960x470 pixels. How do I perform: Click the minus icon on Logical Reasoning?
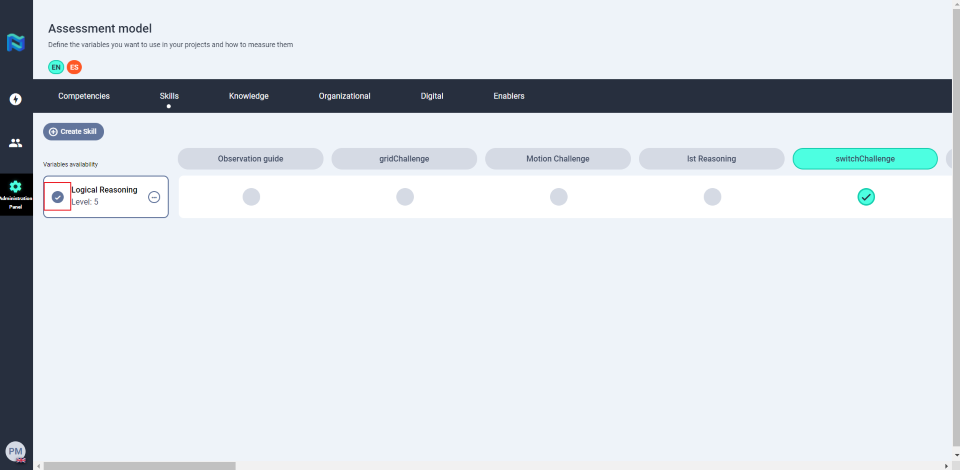(154, 197)
